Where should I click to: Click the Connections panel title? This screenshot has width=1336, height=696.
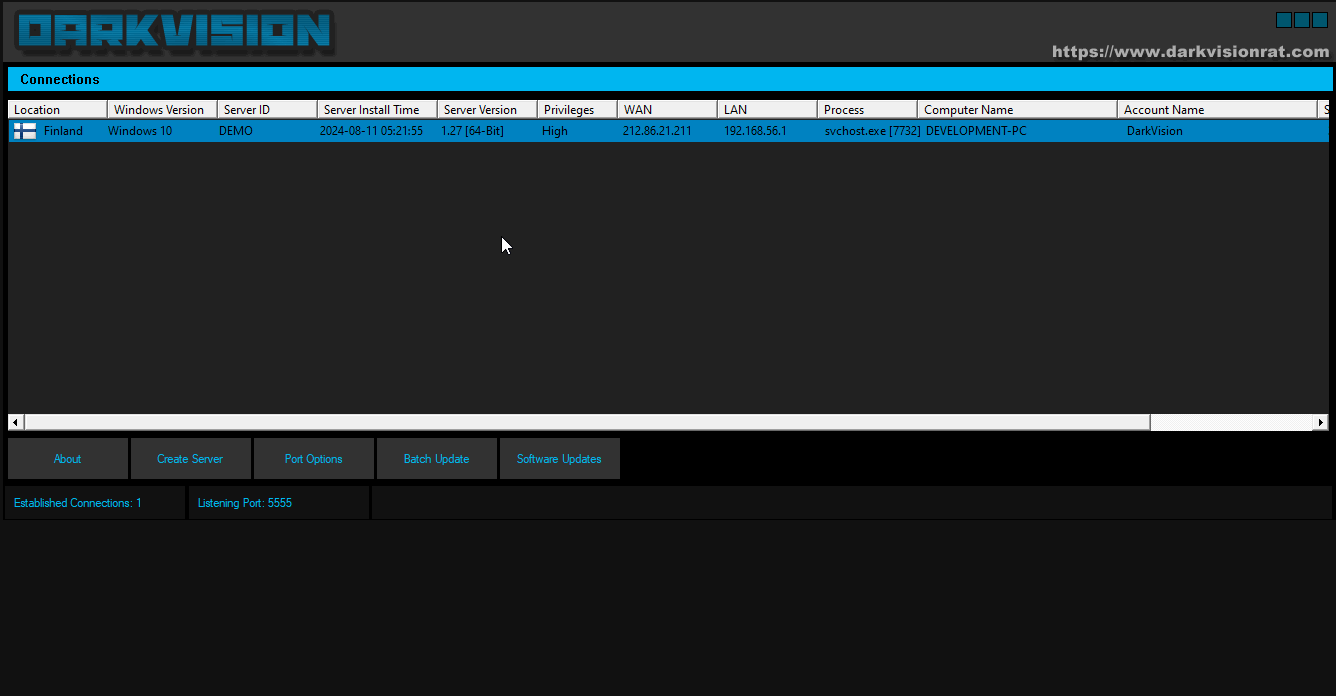click(x=60, y=79)
